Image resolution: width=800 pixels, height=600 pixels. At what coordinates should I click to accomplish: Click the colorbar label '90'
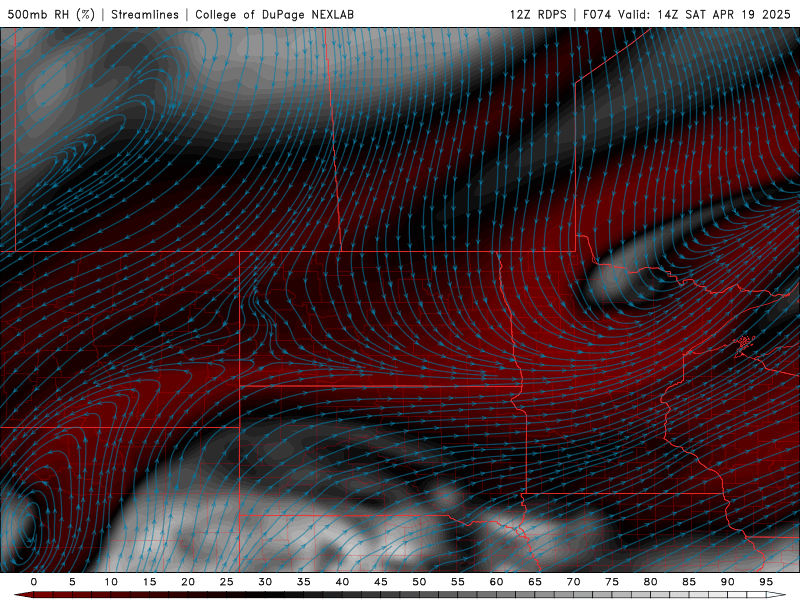[727, 582]
